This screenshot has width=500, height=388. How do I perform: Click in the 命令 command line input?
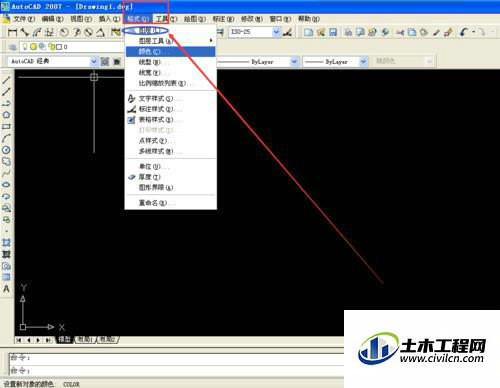(x=177, y=371)
